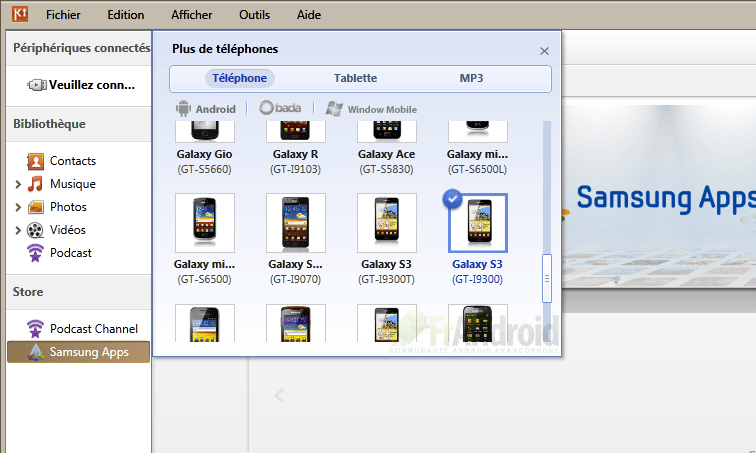This screenshot has width=756, height=453.
Task: Select Galaxy Ace GT-S5830 phone
Action: tap(386, 148)
